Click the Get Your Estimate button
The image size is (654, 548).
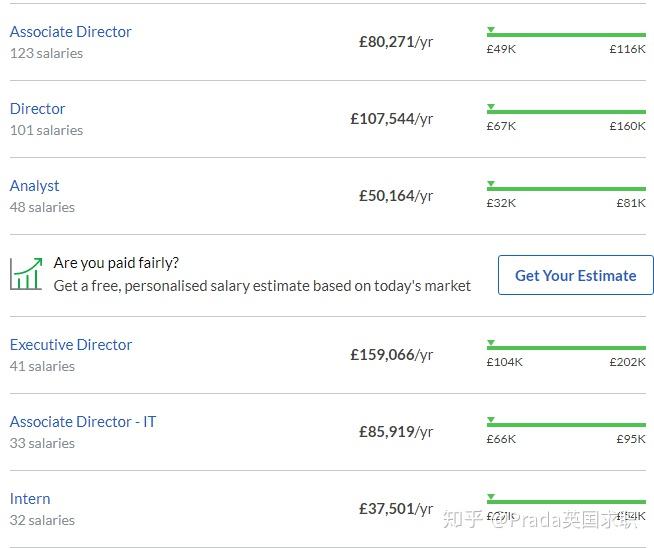575,275
